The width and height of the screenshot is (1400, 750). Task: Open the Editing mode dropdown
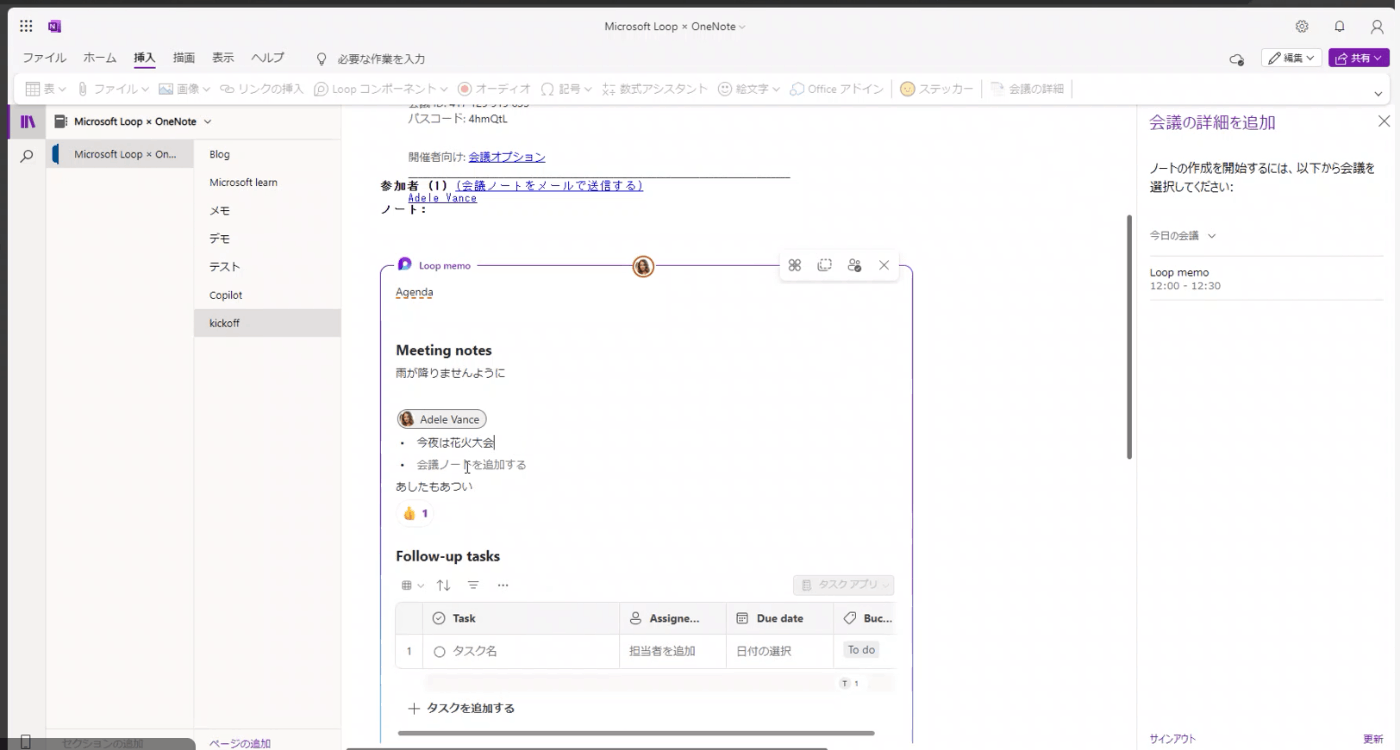pos(1291,58)
